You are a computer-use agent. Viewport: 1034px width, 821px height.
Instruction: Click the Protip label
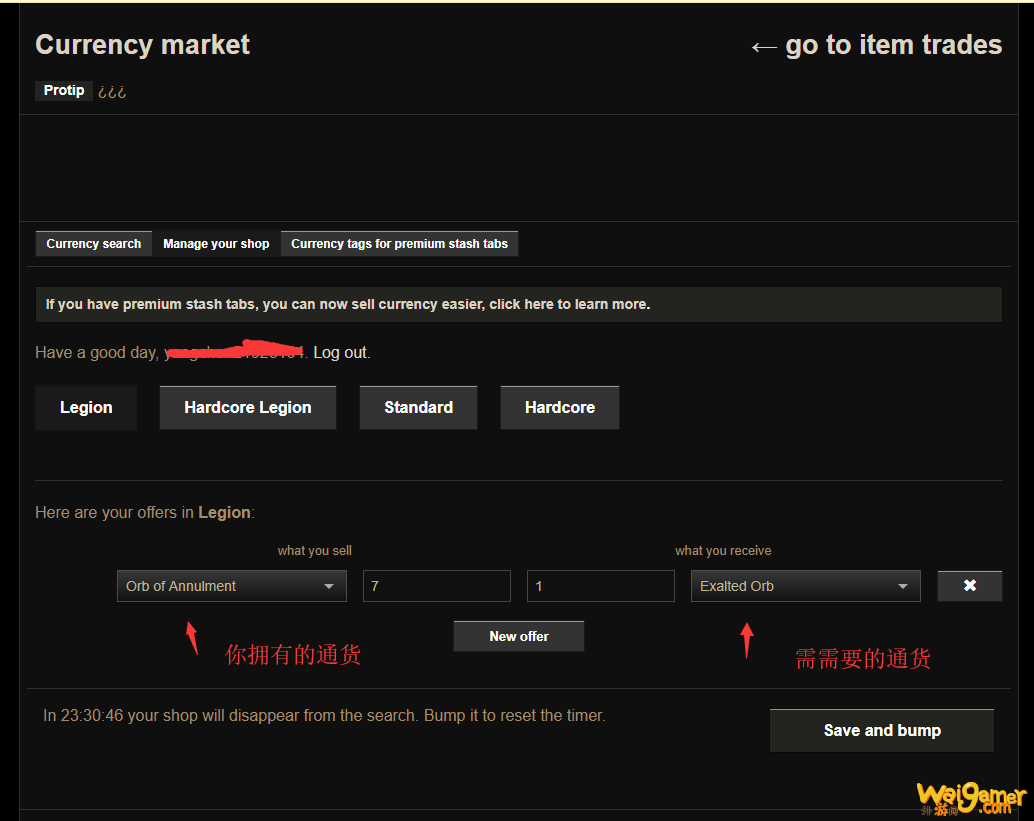pyautogui.click(x=64, y=90)
